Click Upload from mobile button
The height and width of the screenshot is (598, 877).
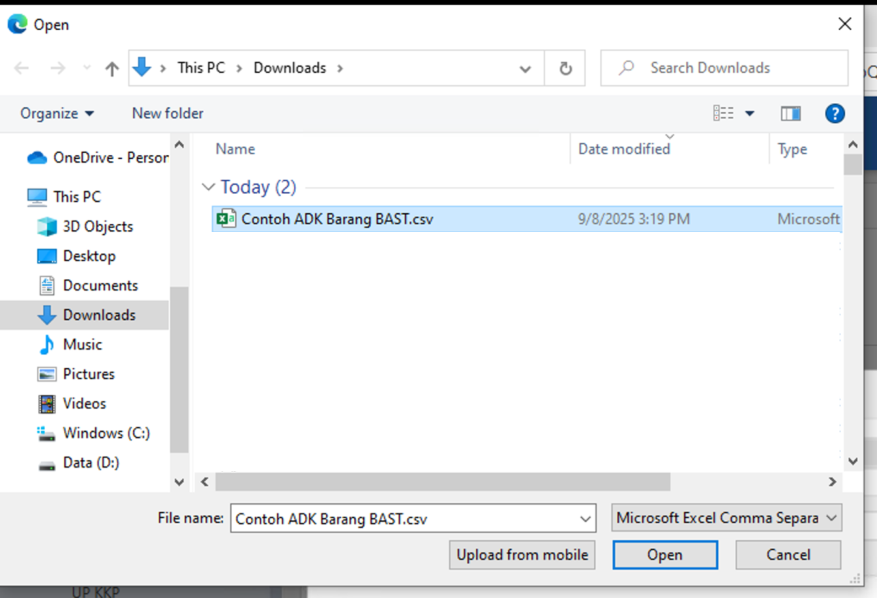coord(522,555)
